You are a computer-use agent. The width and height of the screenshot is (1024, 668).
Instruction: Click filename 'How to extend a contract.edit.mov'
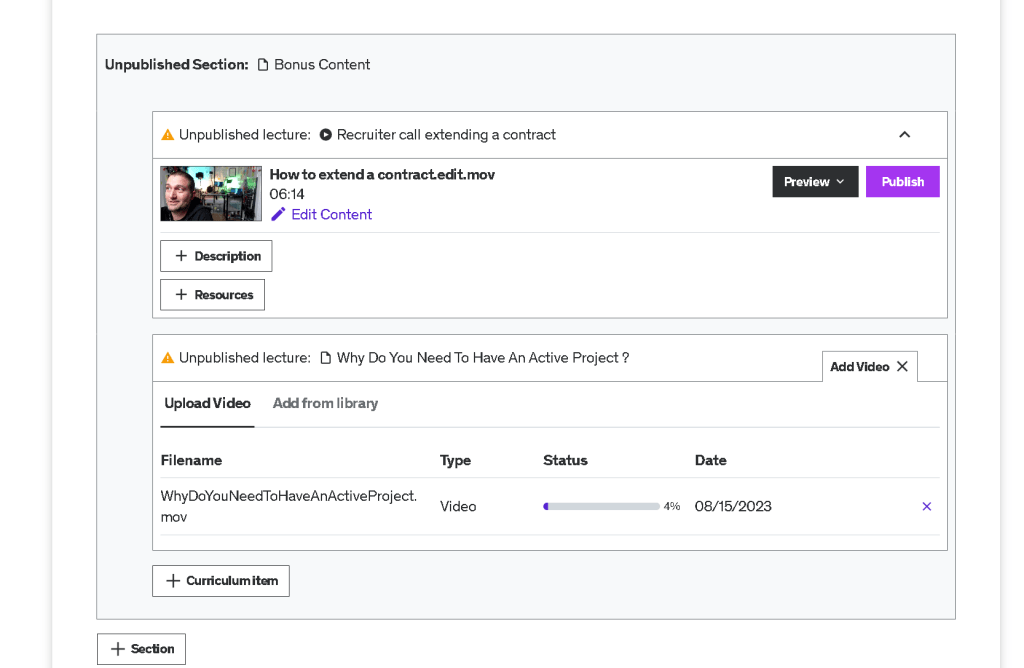click(x=382, y=174)
